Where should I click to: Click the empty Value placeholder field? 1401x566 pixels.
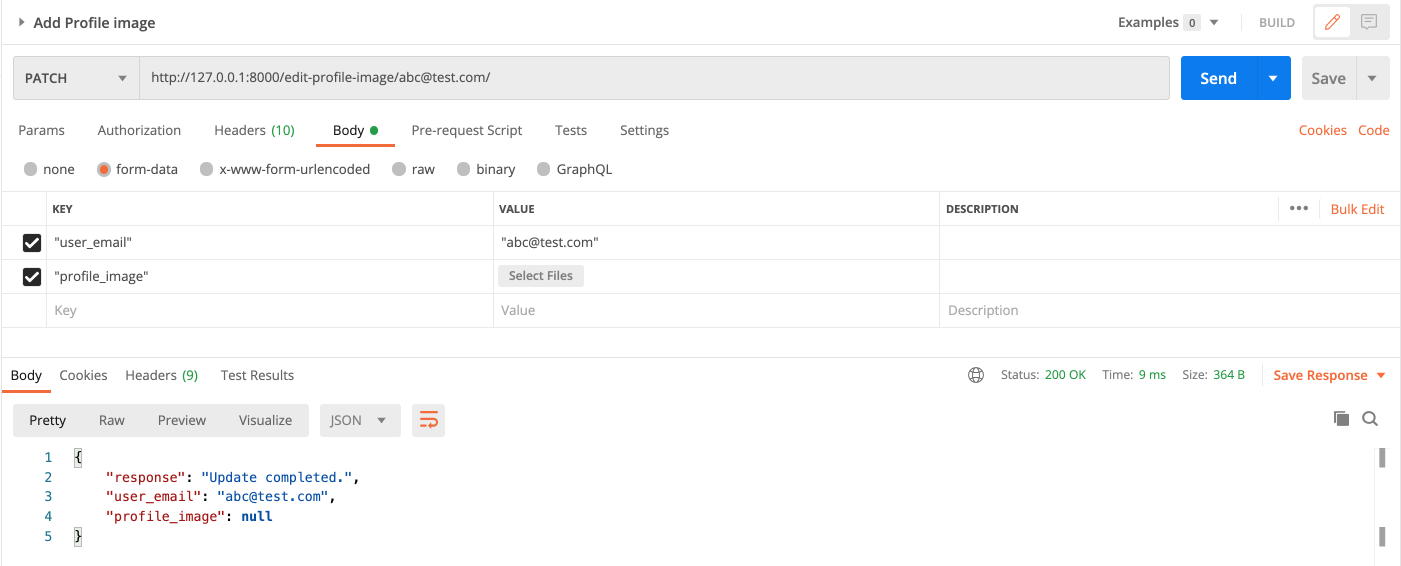point(716,311)
